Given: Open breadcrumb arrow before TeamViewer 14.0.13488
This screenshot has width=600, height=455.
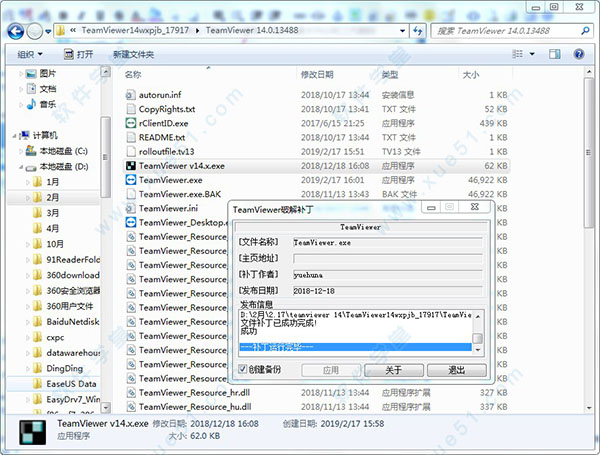Looking at the screenshot, I should tap(197, 31).
